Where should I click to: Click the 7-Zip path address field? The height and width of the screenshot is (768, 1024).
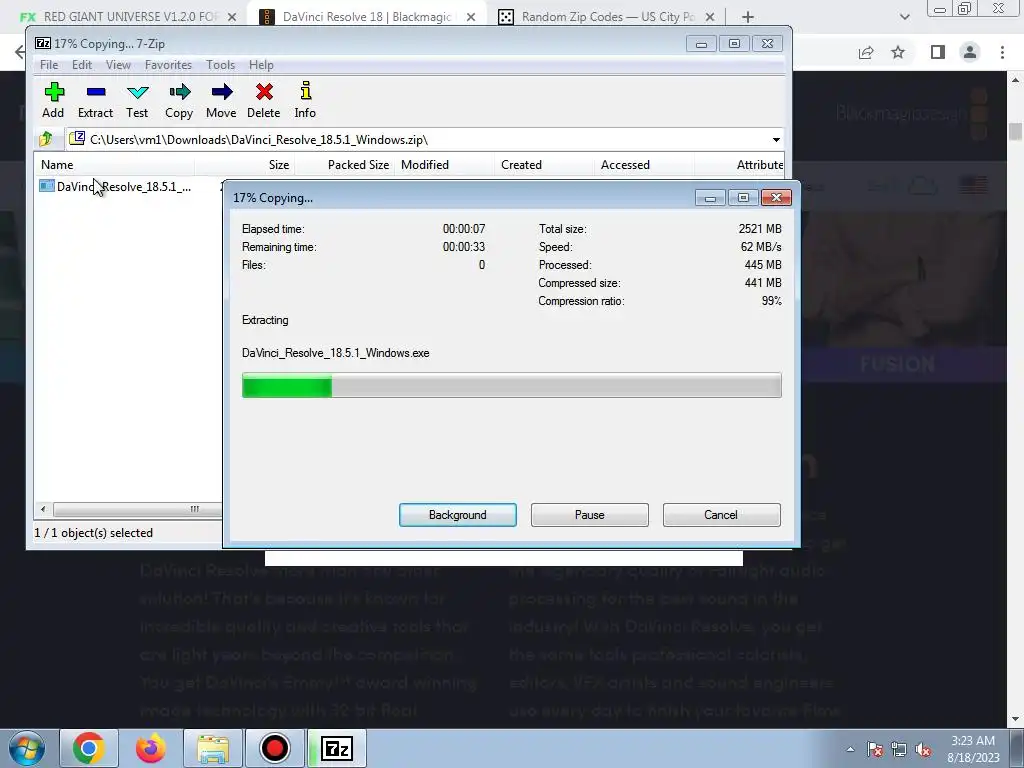coord(424,139)
